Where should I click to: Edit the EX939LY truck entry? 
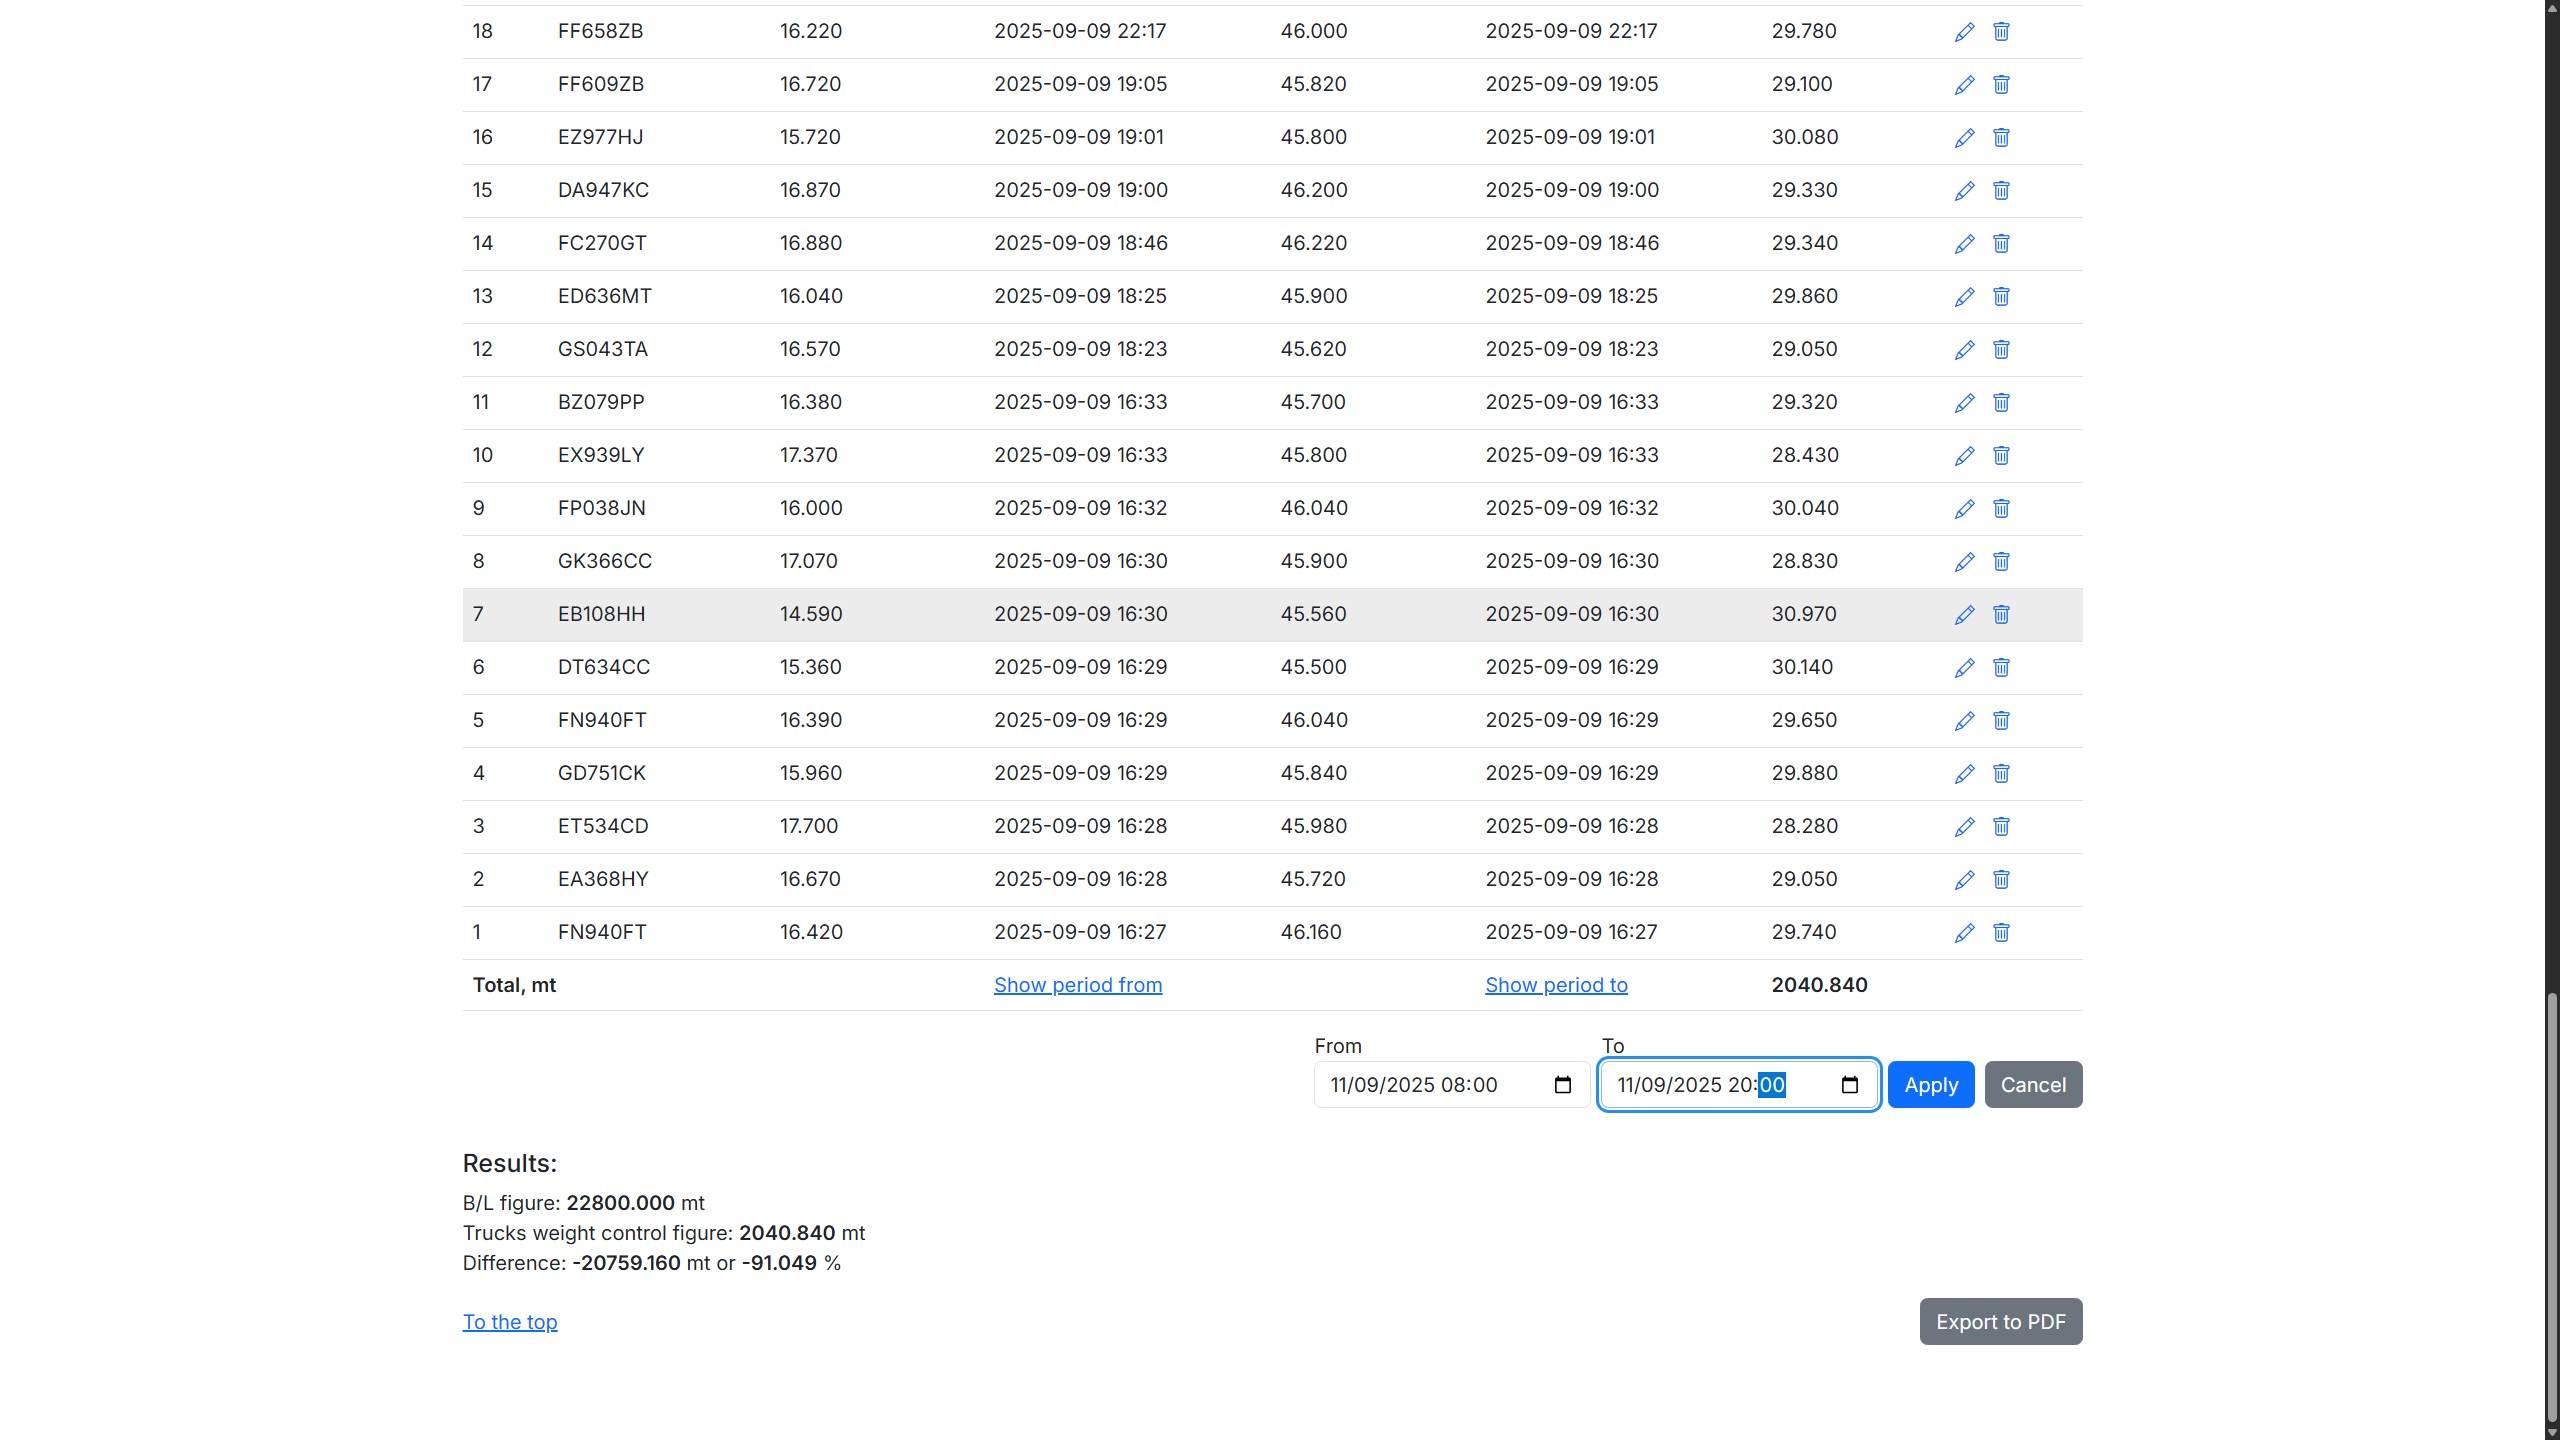pyautogui.click(x=1964, y=456)
